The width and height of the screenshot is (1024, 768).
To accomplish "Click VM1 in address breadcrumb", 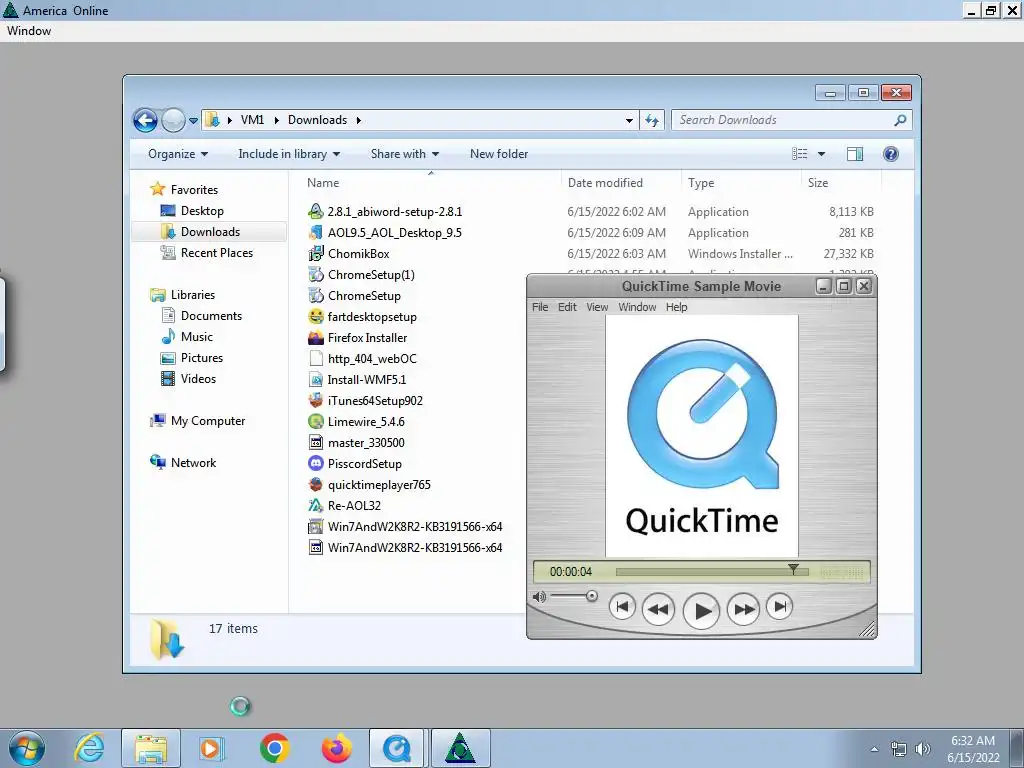I will [x=252, y=120].
